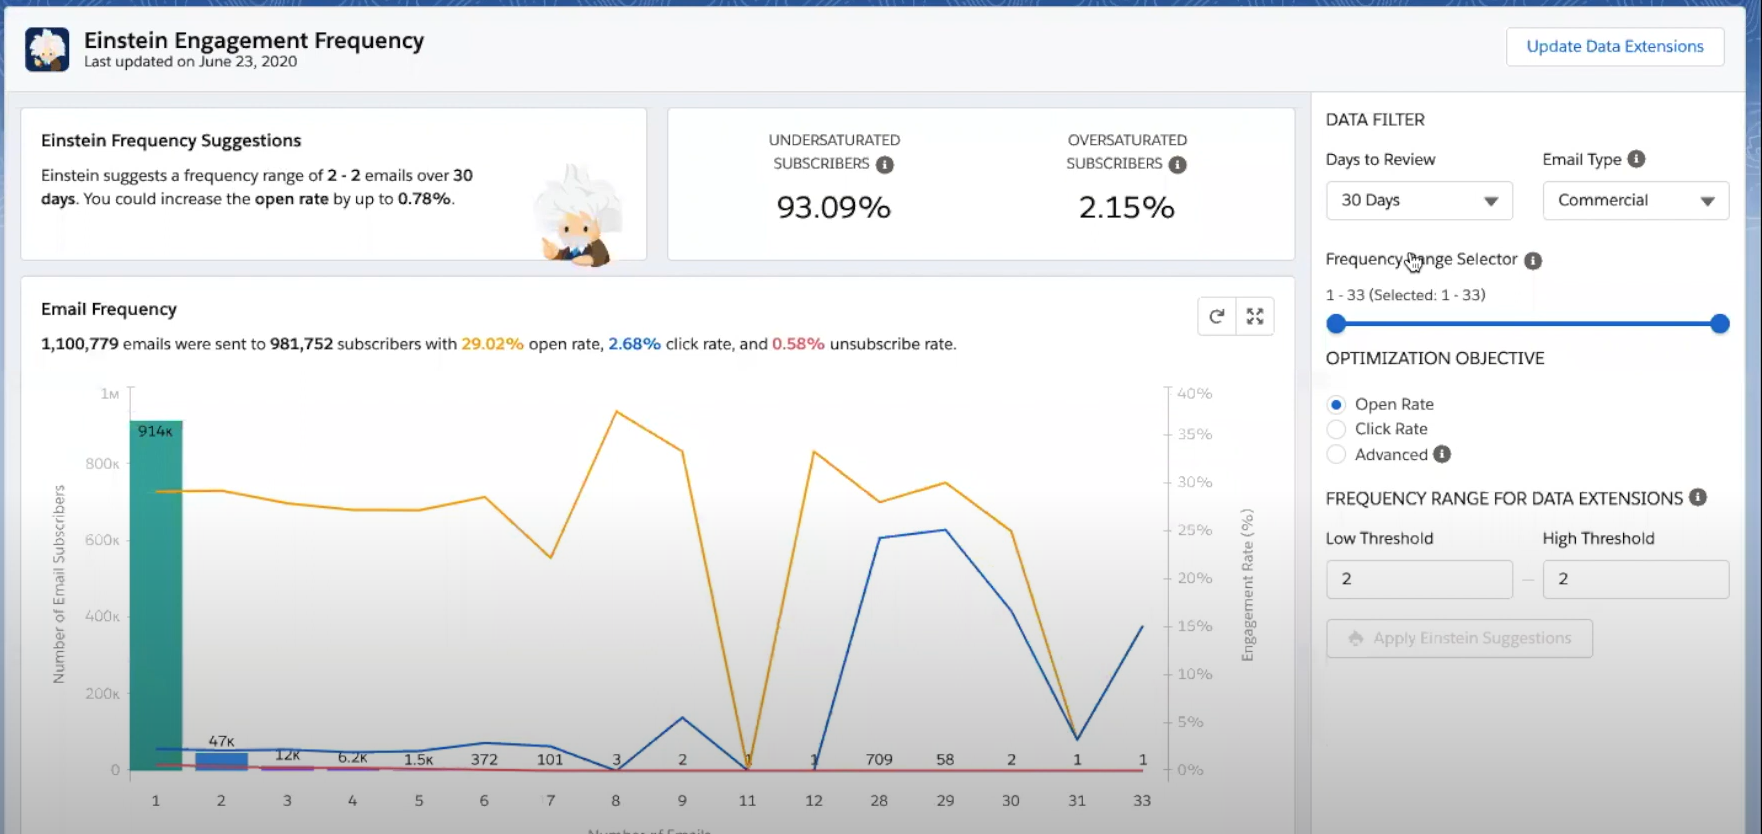Viewport: 1762px width, 834px height.
Task: Click the Undersaturated Subscribers info icon
Action: pos(884,165)
